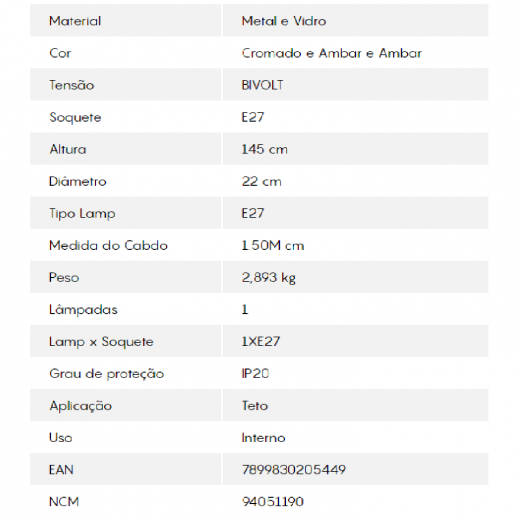The width and height of the screenshot is (520, 520).
Task: Select the Teto application value
Action: (255, 406)
